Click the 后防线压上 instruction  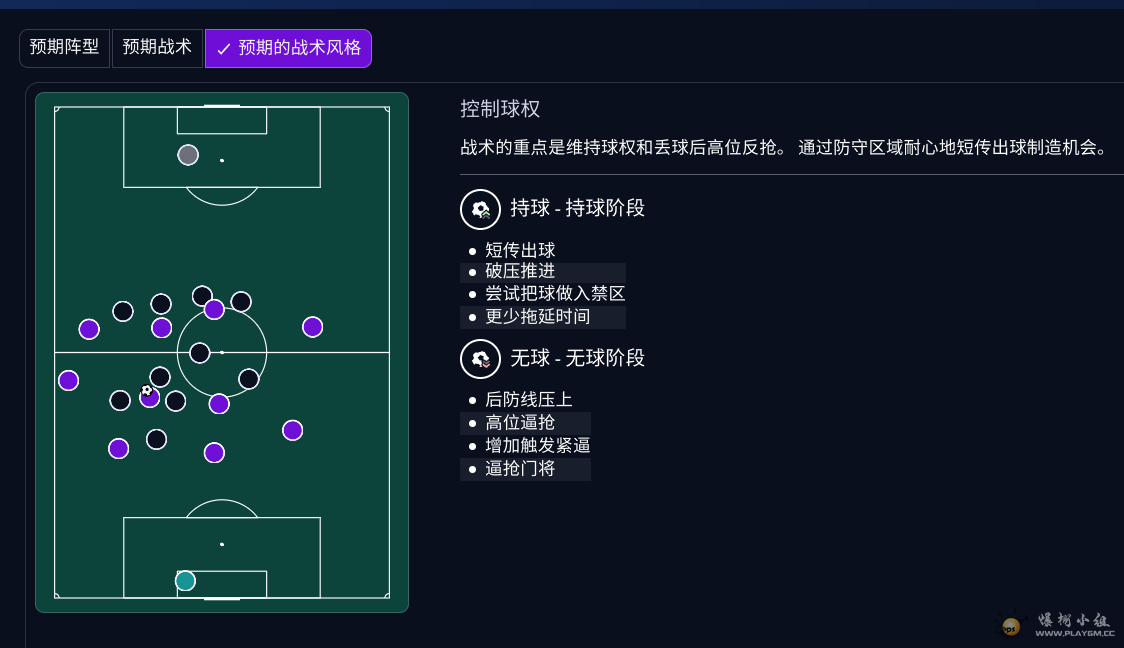[x=529, y=400]
